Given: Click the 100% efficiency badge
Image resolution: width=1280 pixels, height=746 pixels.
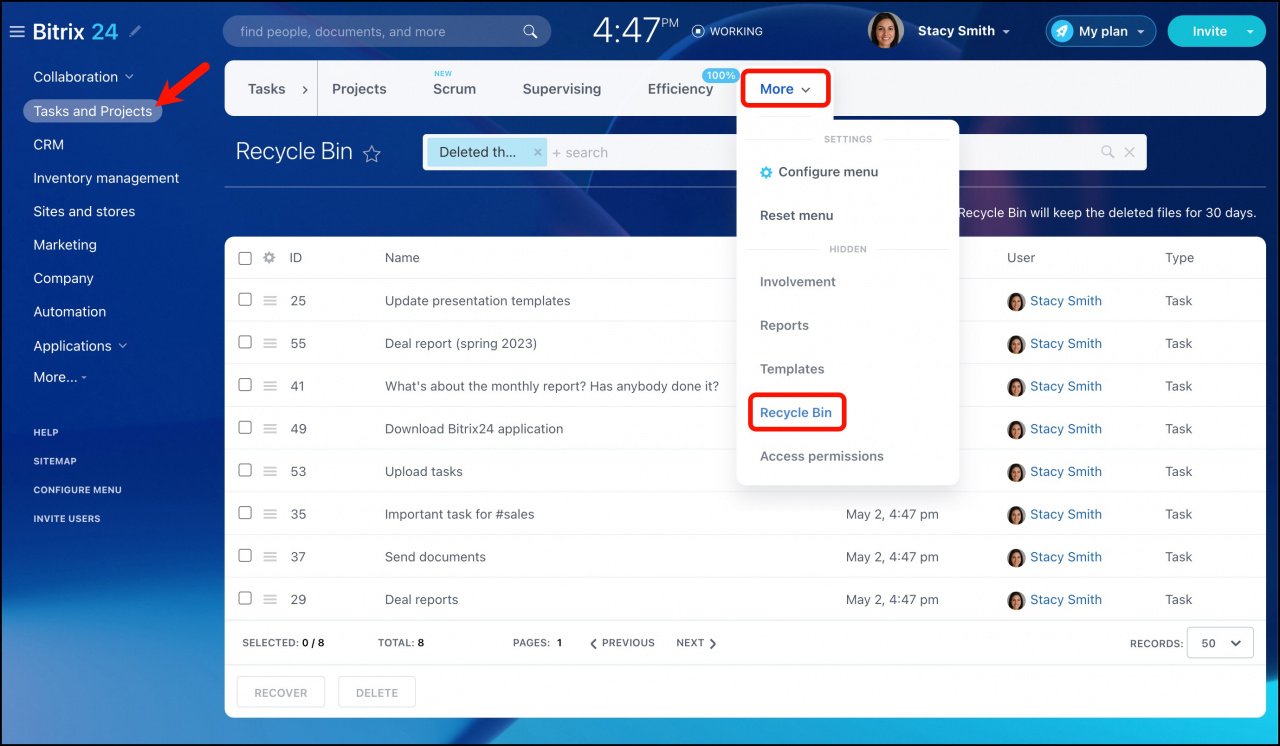Looking at the screenshot, I should pos(720,75).
